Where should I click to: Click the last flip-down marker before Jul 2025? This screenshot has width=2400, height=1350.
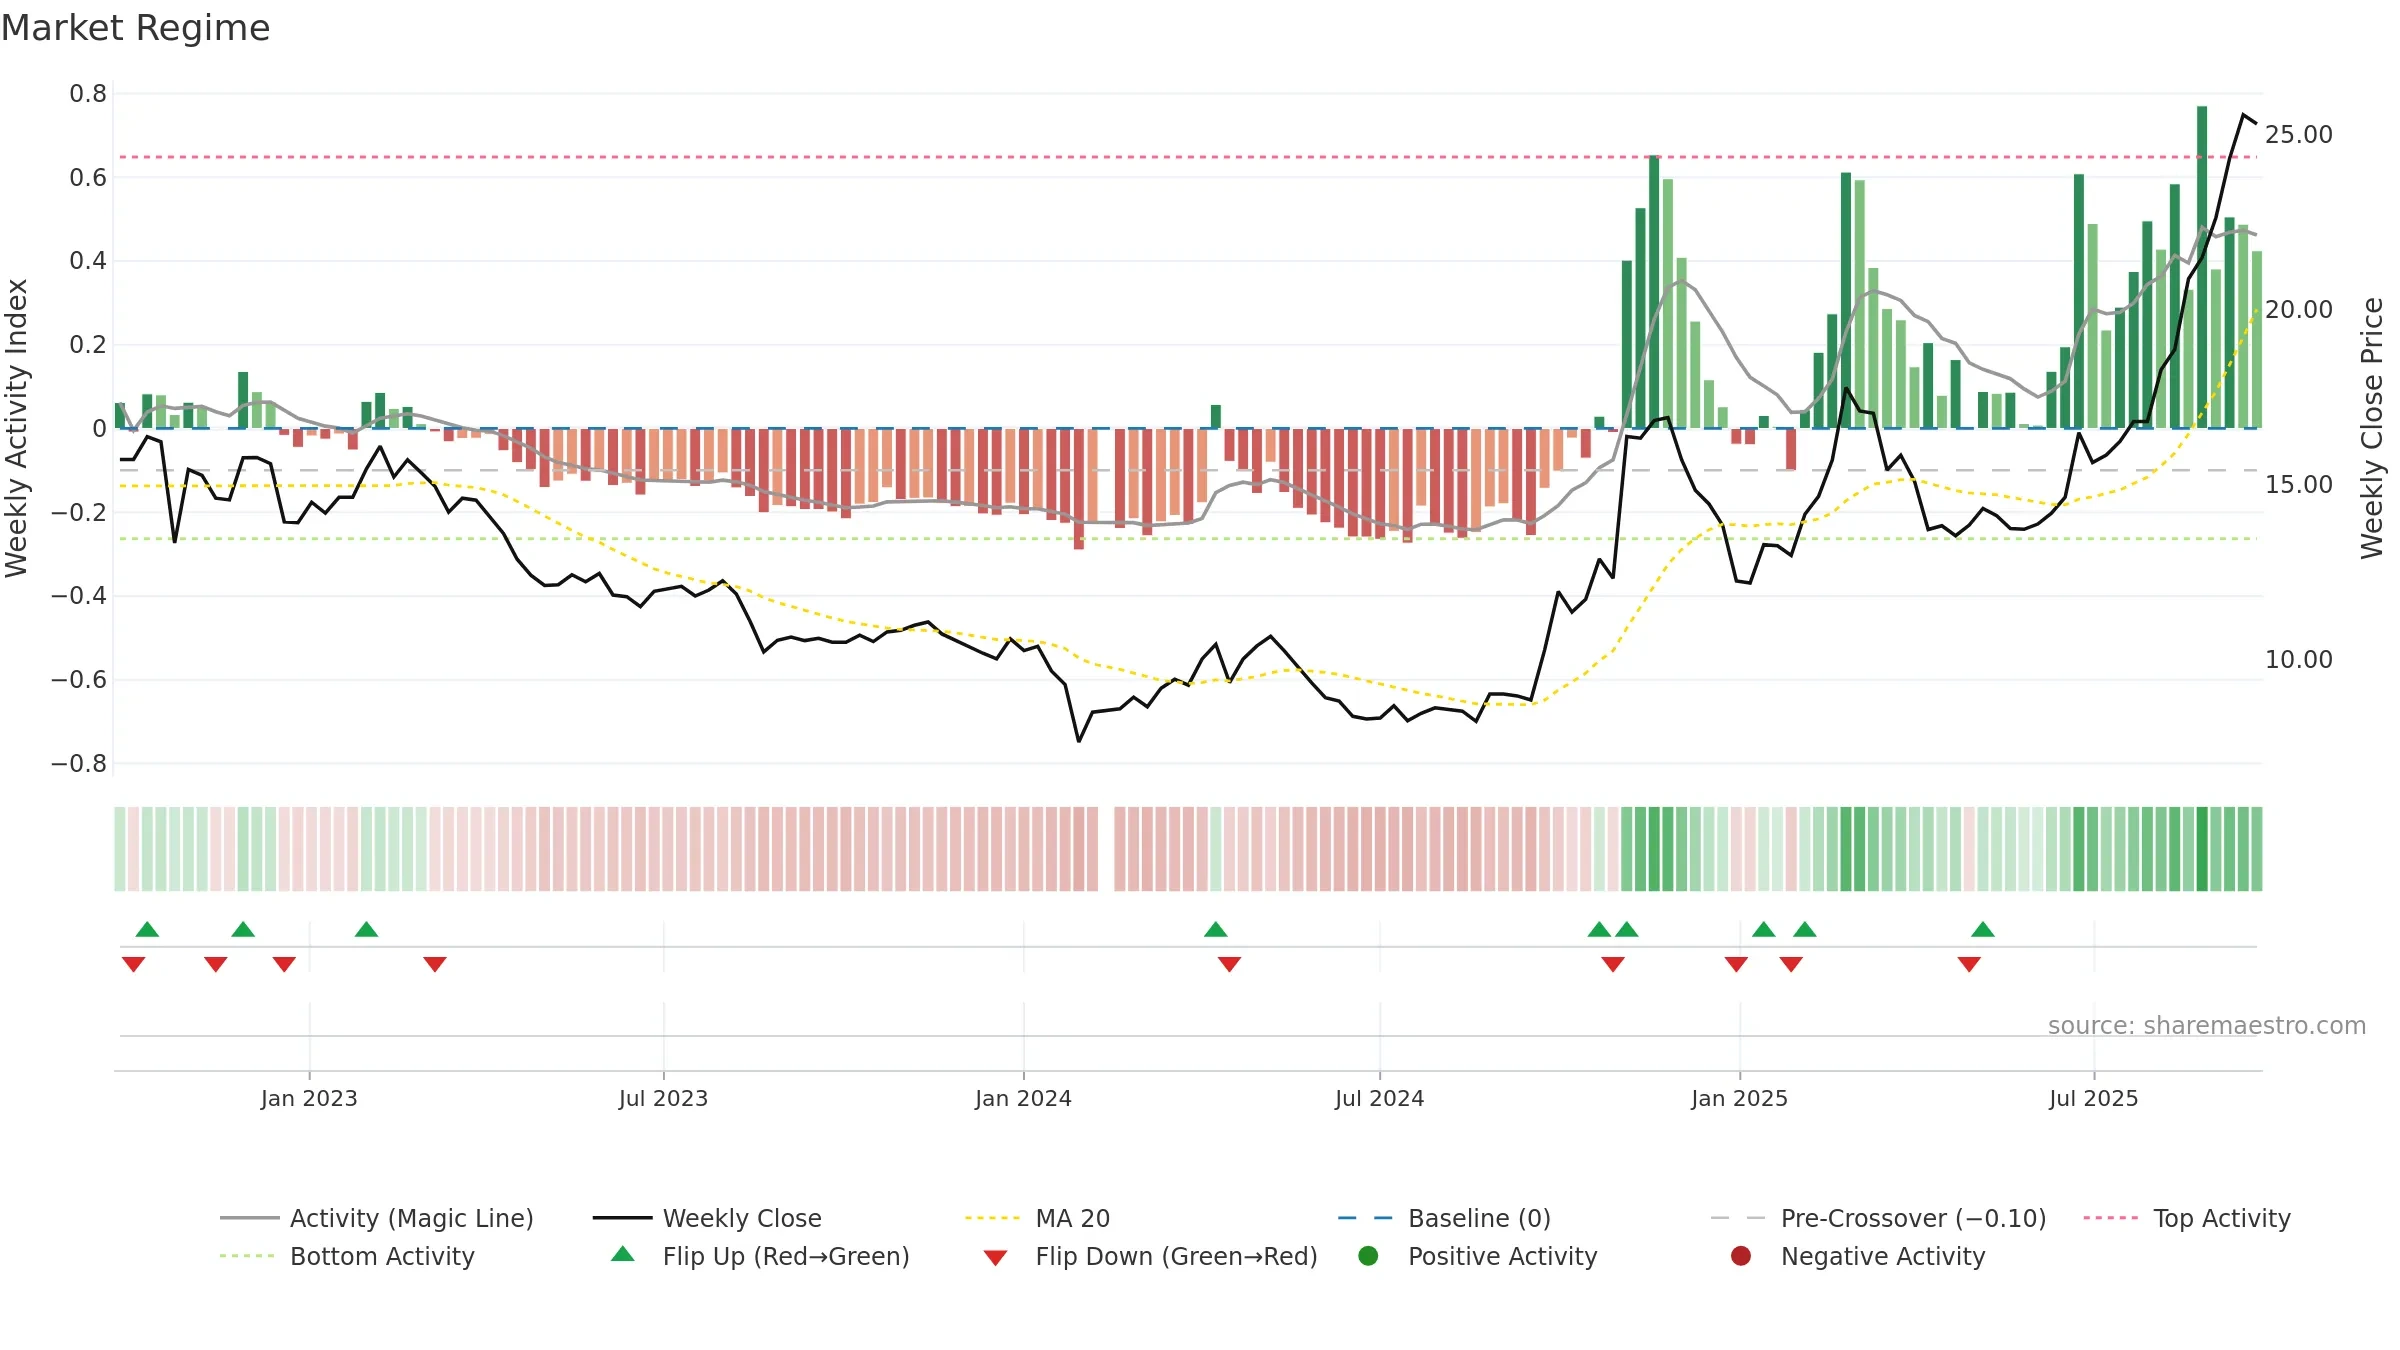[1970, 964]
